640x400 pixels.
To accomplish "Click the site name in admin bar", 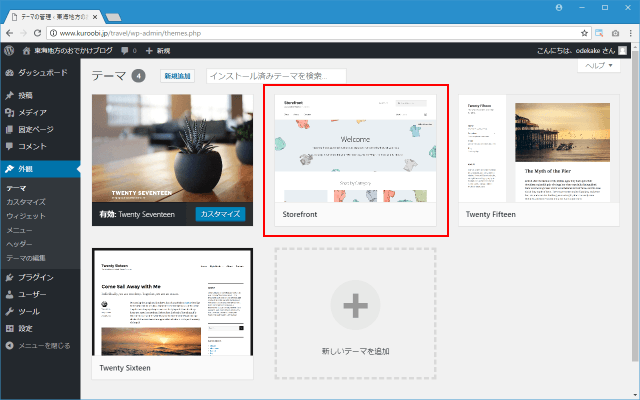I will (x=73, y=51).
